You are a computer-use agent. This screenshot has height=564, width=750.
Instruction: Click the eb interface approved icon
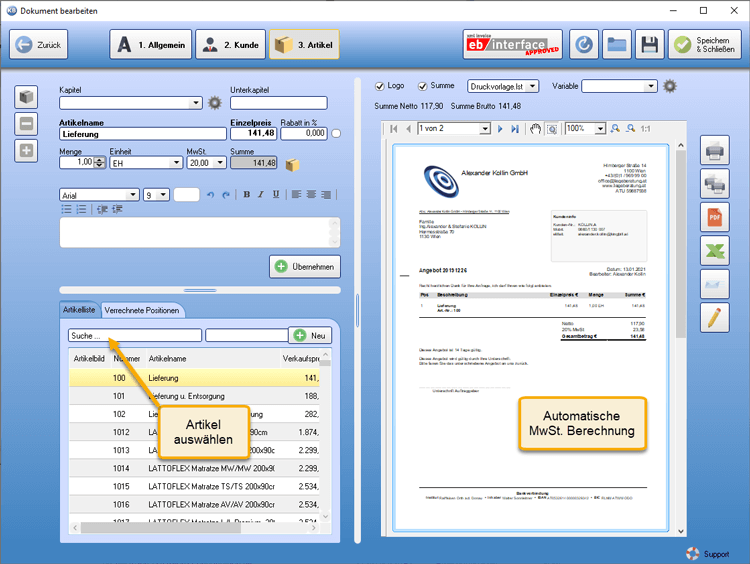[x=512, y=44]
